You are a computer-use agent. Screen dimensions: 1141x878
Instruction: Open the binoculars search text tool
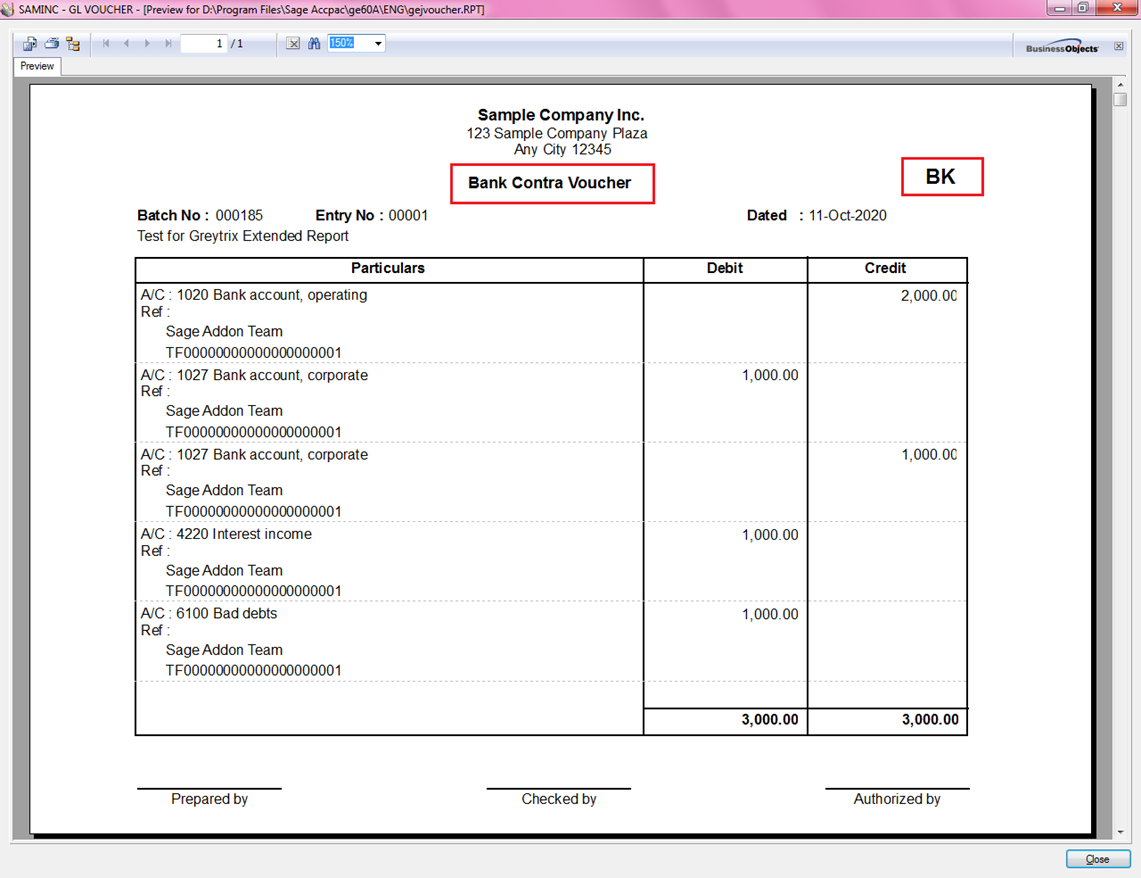pyautogui.click(x=314, y=44)
